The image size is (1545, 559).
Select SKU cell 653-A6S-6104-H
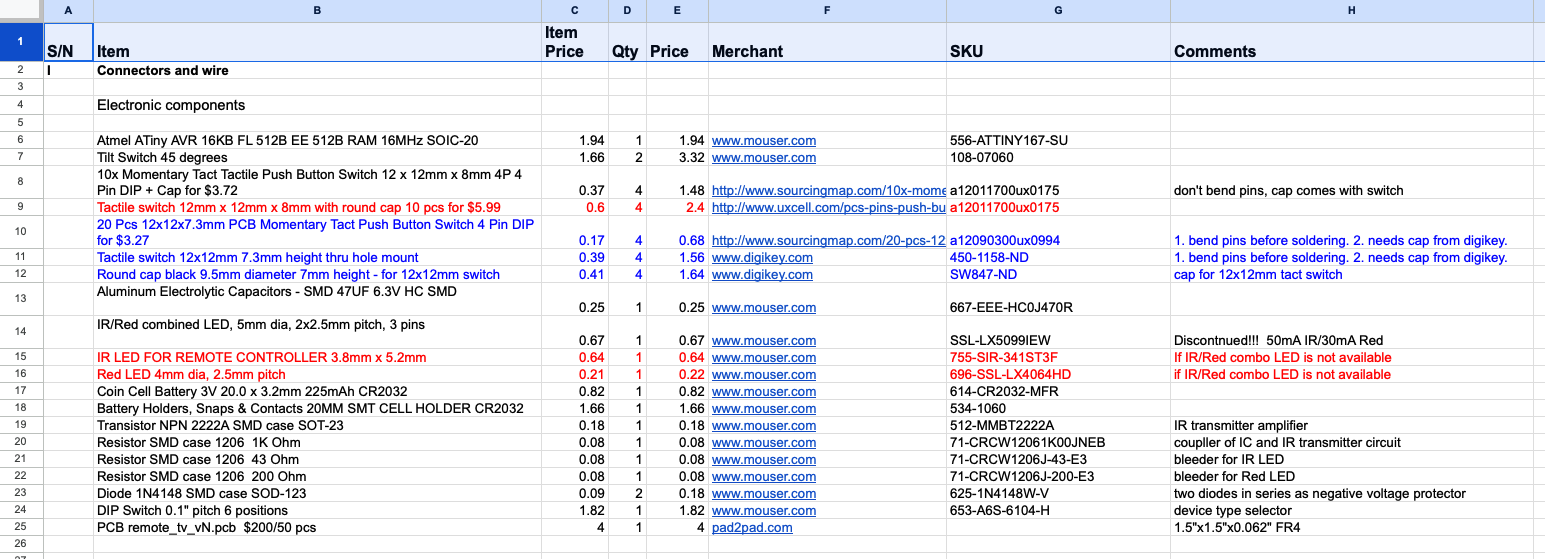[1058, 511]
